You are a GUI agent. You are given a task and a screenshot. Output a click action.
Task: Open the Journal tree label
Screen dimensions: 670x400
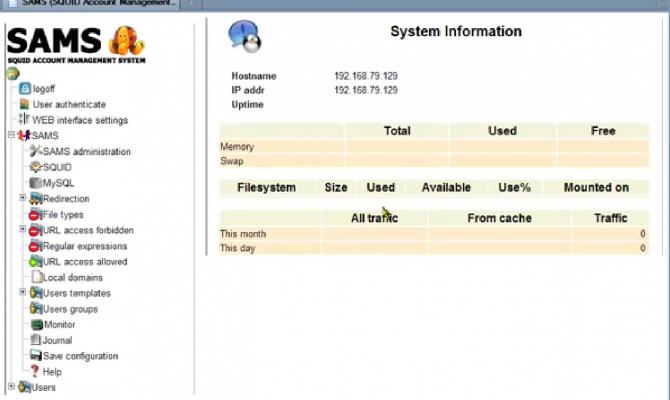coord(57,340)
